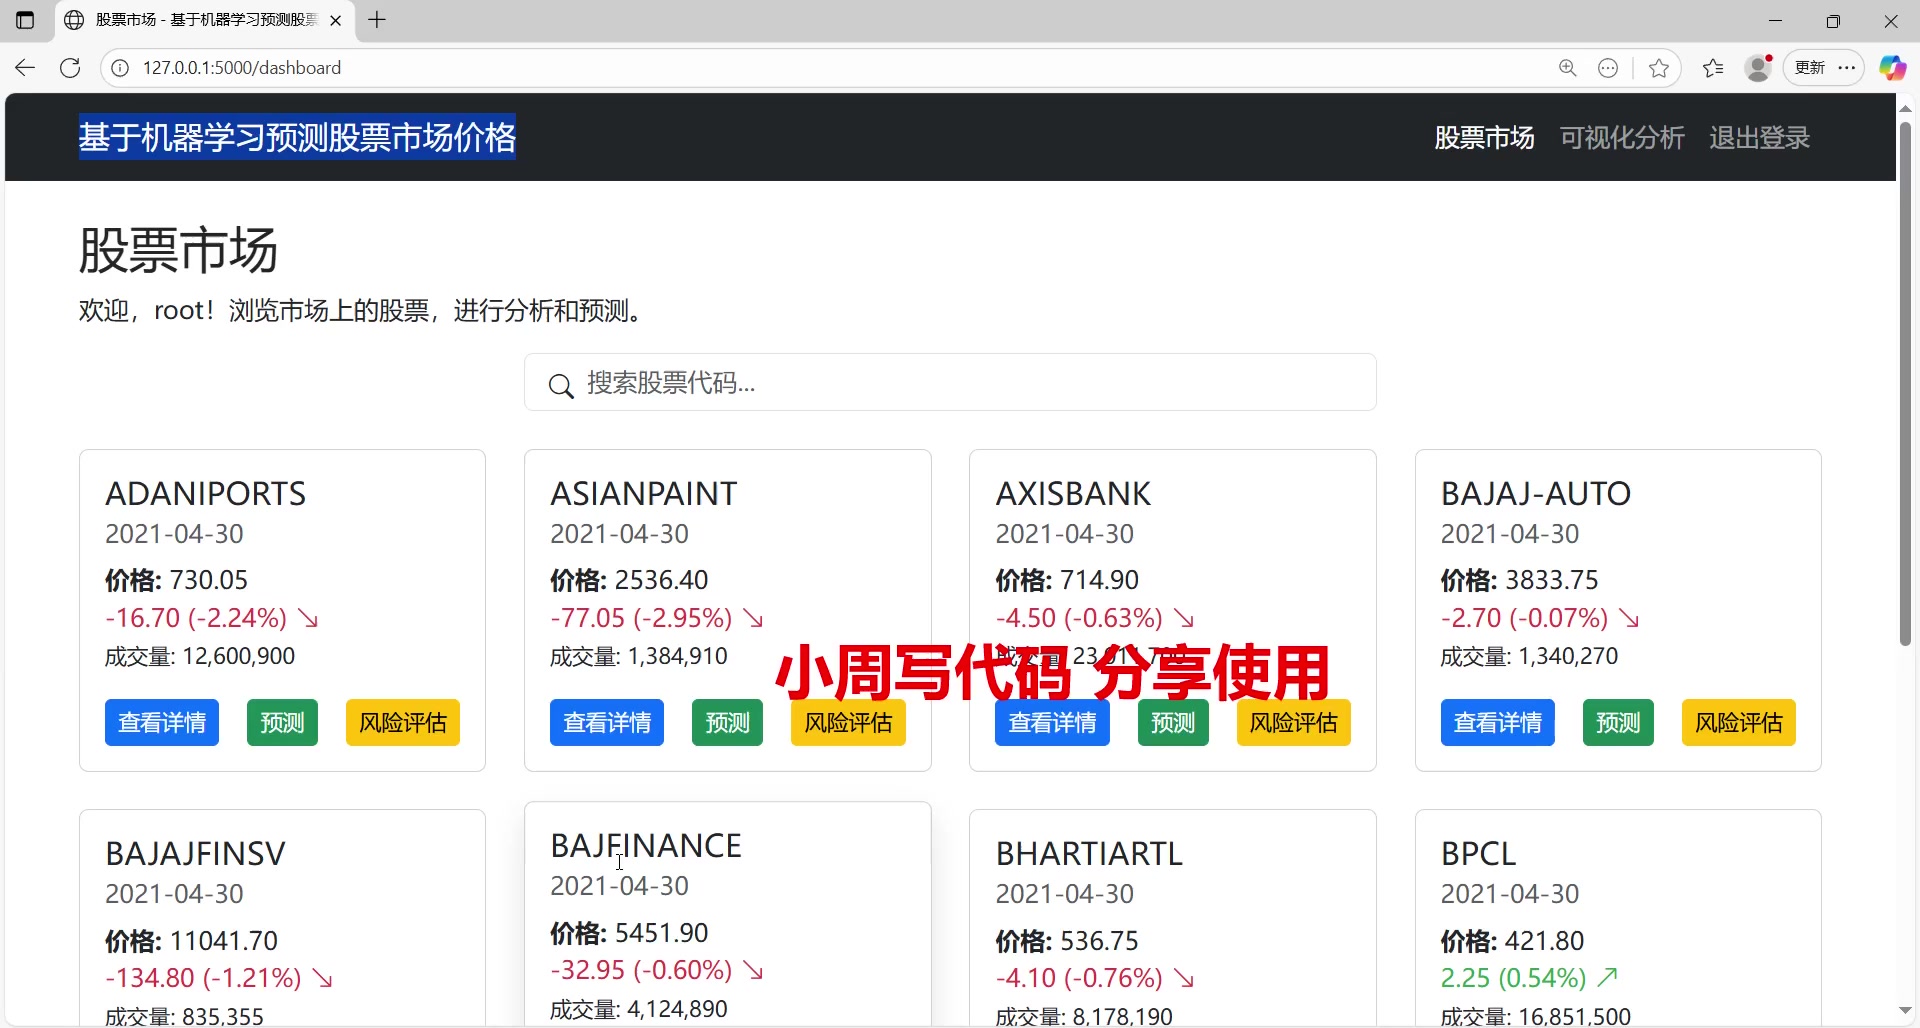Open new tab with plus button
1920x1028 pixels.
click(377, 20)
